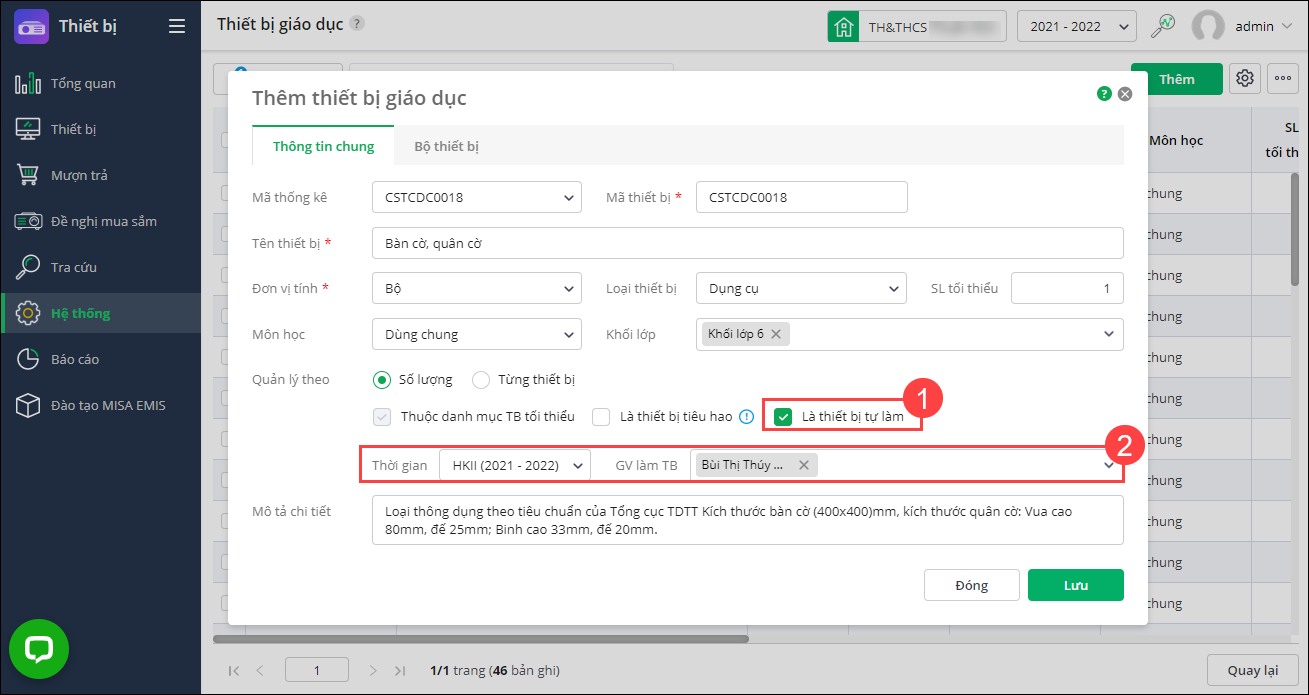Screen dimensions: 1309x695
Task: Save with the Lưu button
Action: click(1076, 585)
